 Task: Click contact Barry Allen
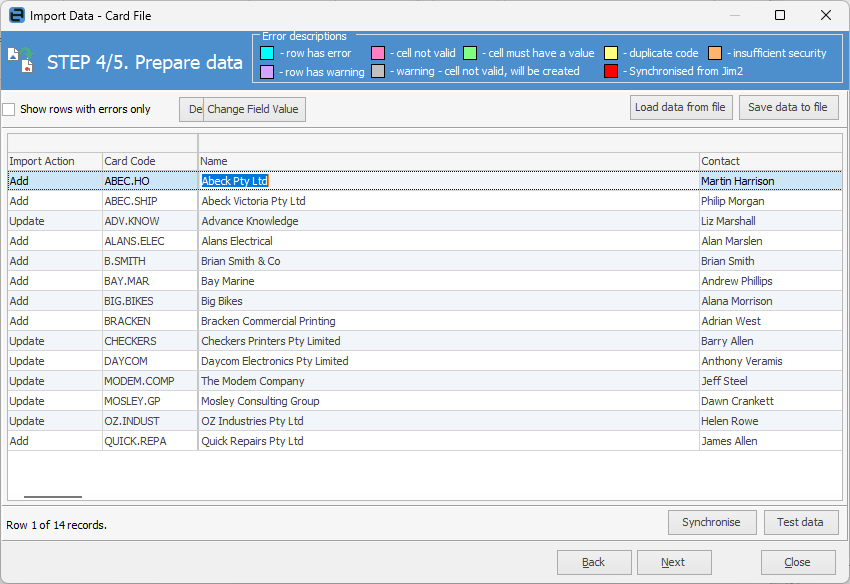771,342
